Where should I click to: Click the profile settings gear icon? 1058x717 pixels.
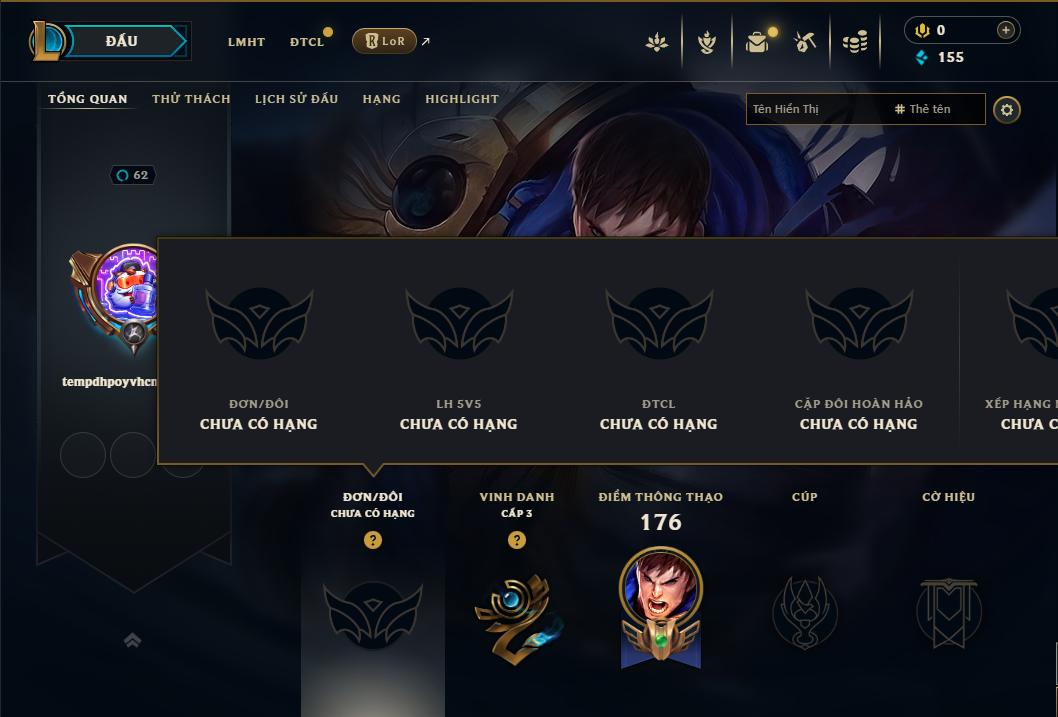1007,109
